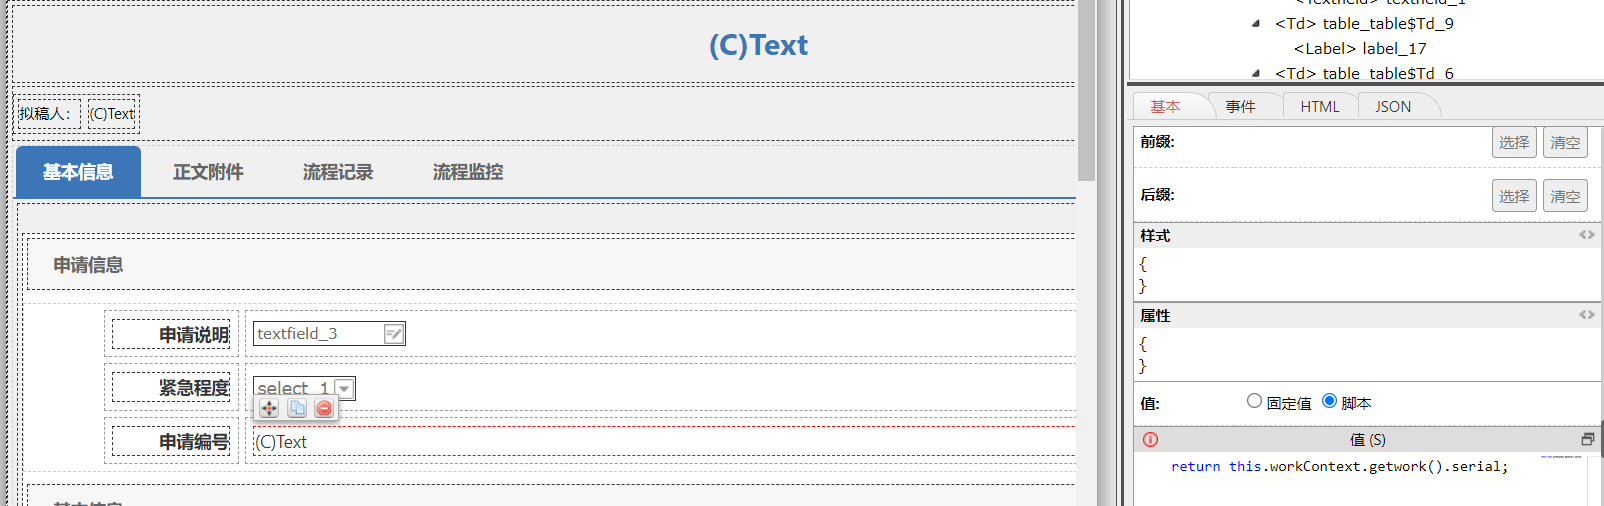Collapse the table_table$Td_9 tree node
Screen dimensions: 1604x506
[x=1256, y=24]
